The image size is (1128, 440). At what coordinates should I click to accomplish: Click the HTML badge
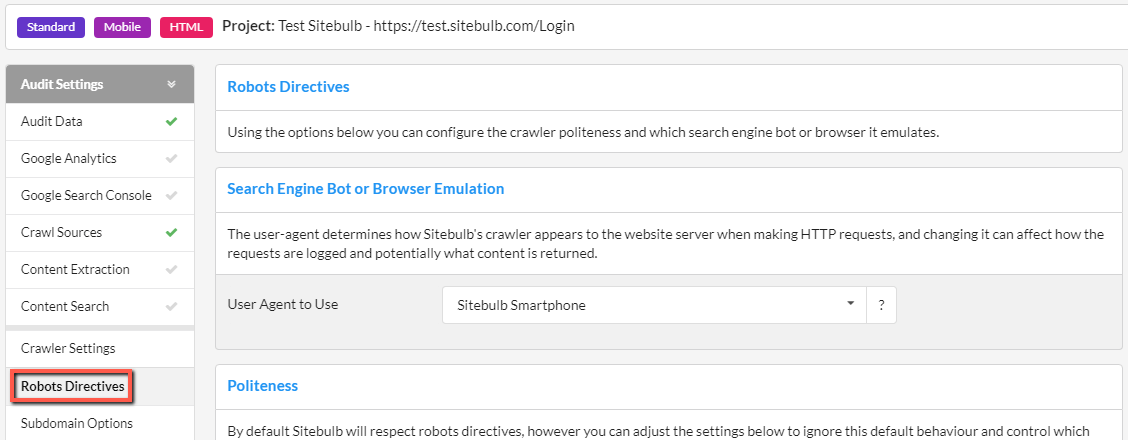coord(186,27)
